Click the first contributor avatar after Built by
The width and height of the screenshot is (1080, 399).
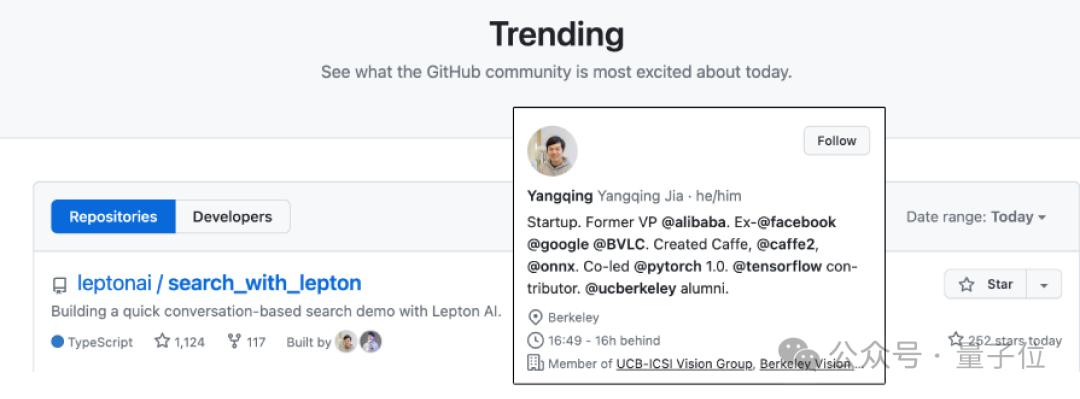pos(346,341)
